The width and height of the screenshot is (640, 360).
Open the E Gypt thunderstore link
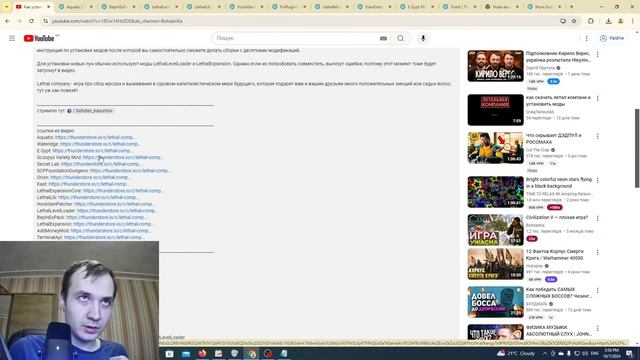[x=93, y=151]
